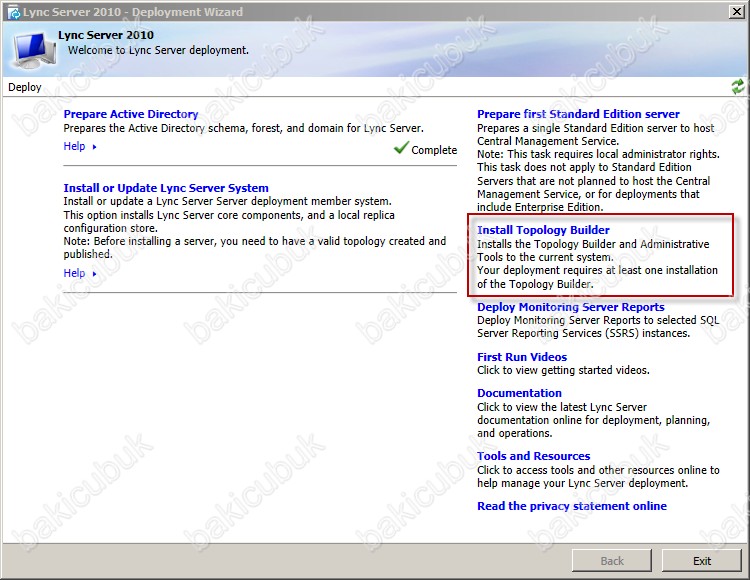Screen dimensions: 750x580
Task: Click the 'Help' text under Install or Update section
Action: point(75,273)
